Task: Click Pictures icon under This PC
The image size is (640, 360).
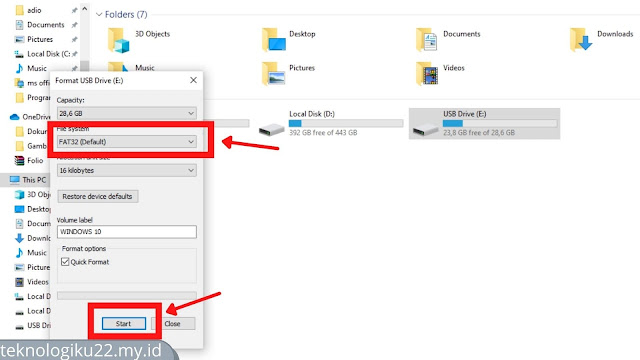Action: [19, 267]
